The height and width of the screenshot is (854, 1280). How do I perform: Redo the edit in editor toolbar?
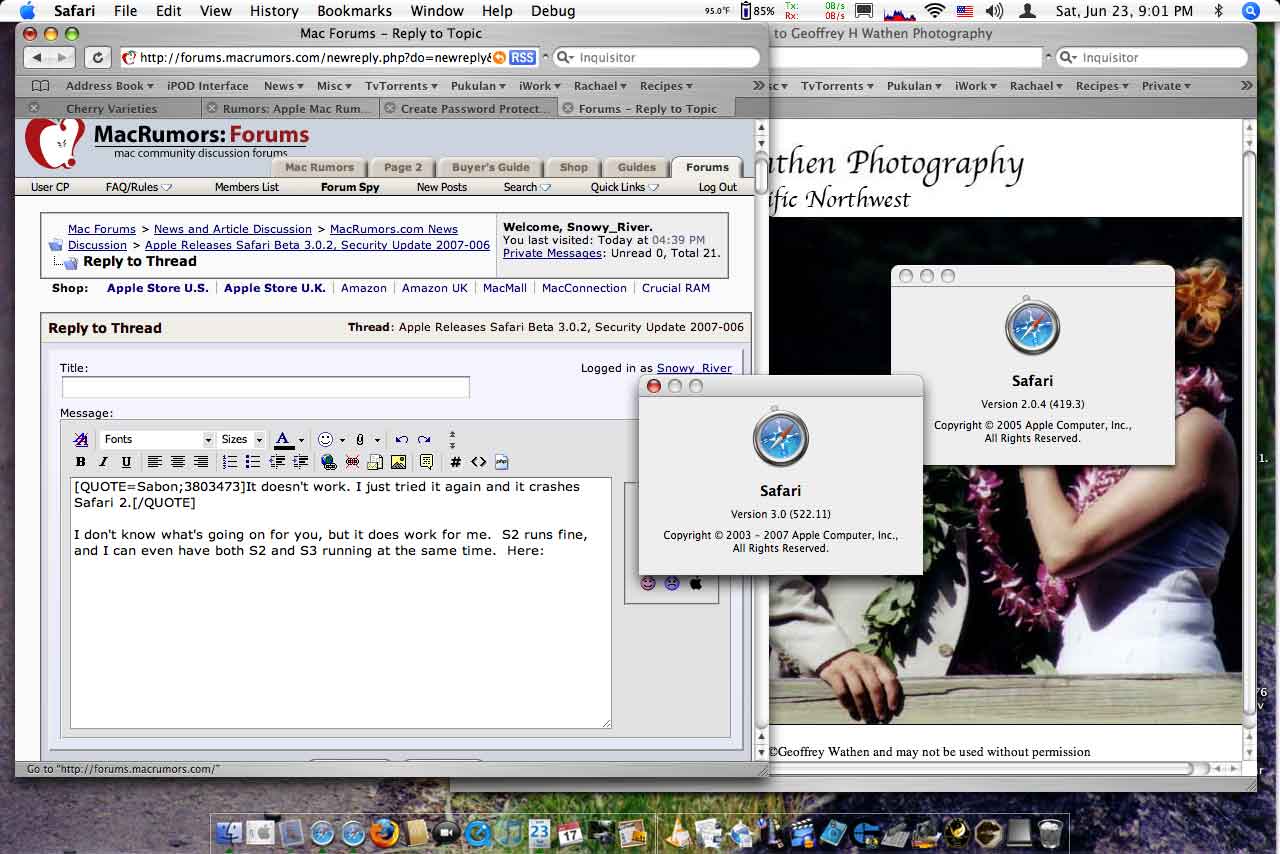point(424,439)
